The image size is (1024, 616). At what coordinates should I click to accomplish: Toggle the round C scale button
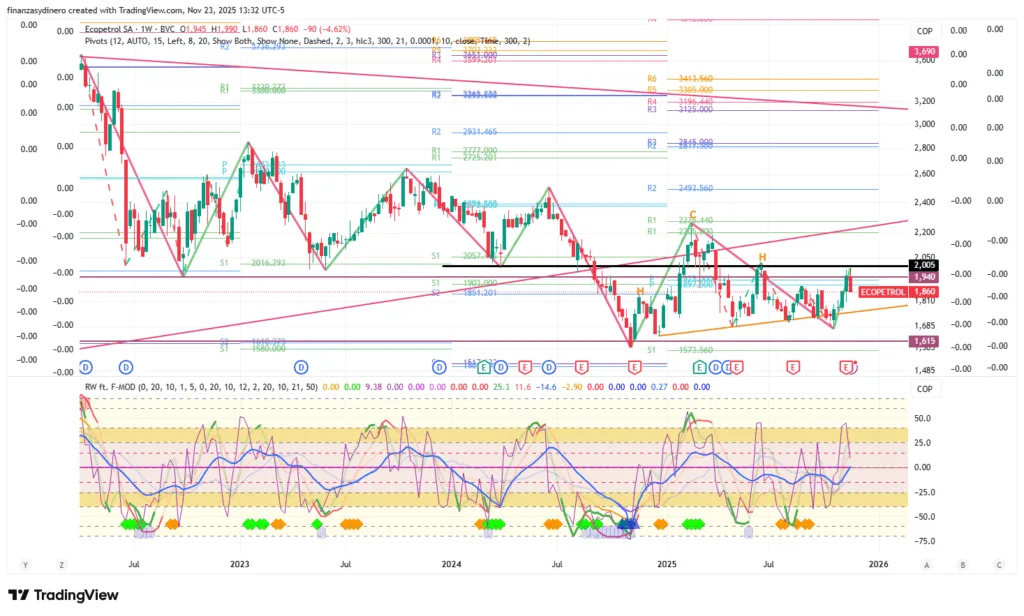996,565
